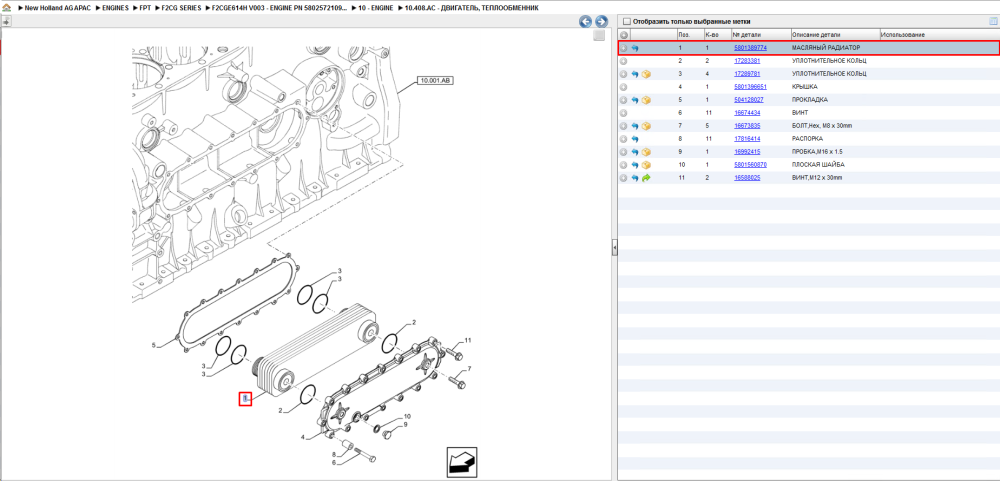Select callout 8 on the diagram
Screen dimensions: 1000x481
[334, 454]
